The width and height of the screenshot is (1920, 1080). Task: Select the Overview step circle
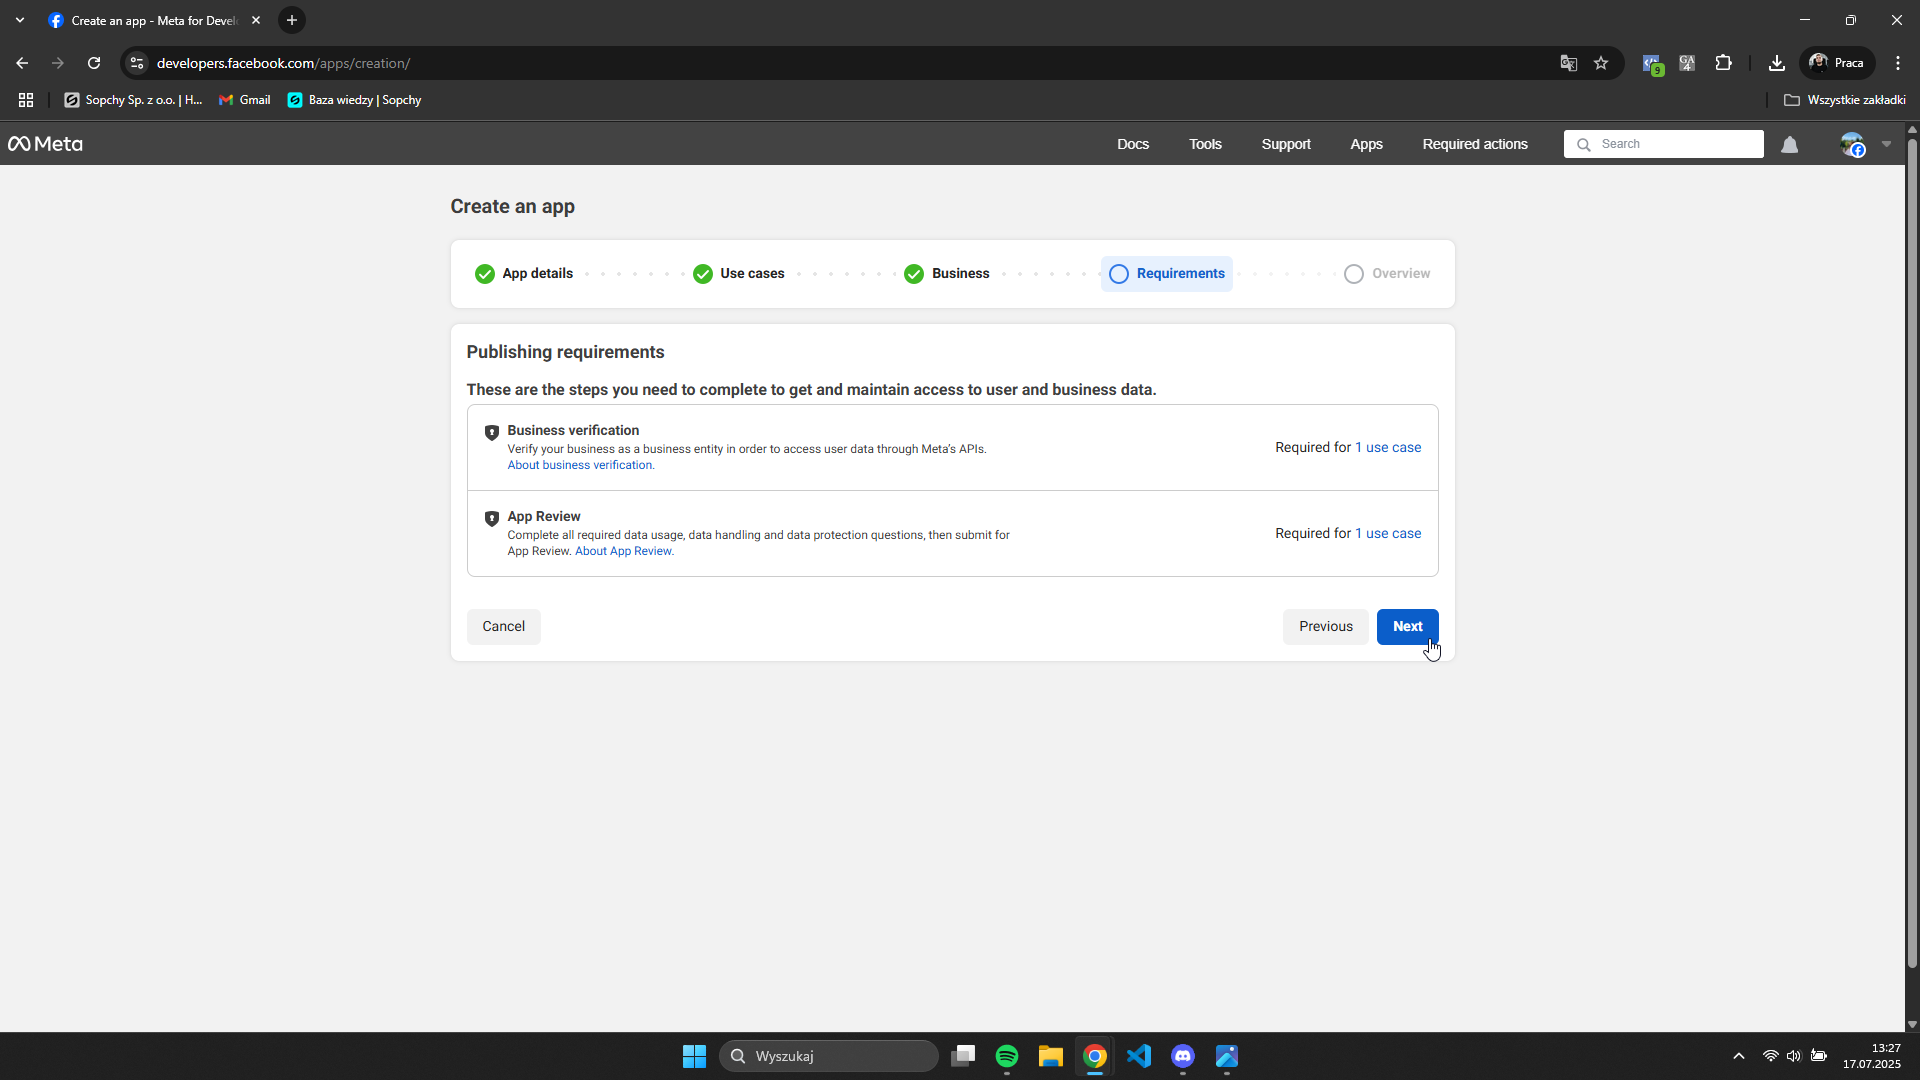(x=1353, y=274)
